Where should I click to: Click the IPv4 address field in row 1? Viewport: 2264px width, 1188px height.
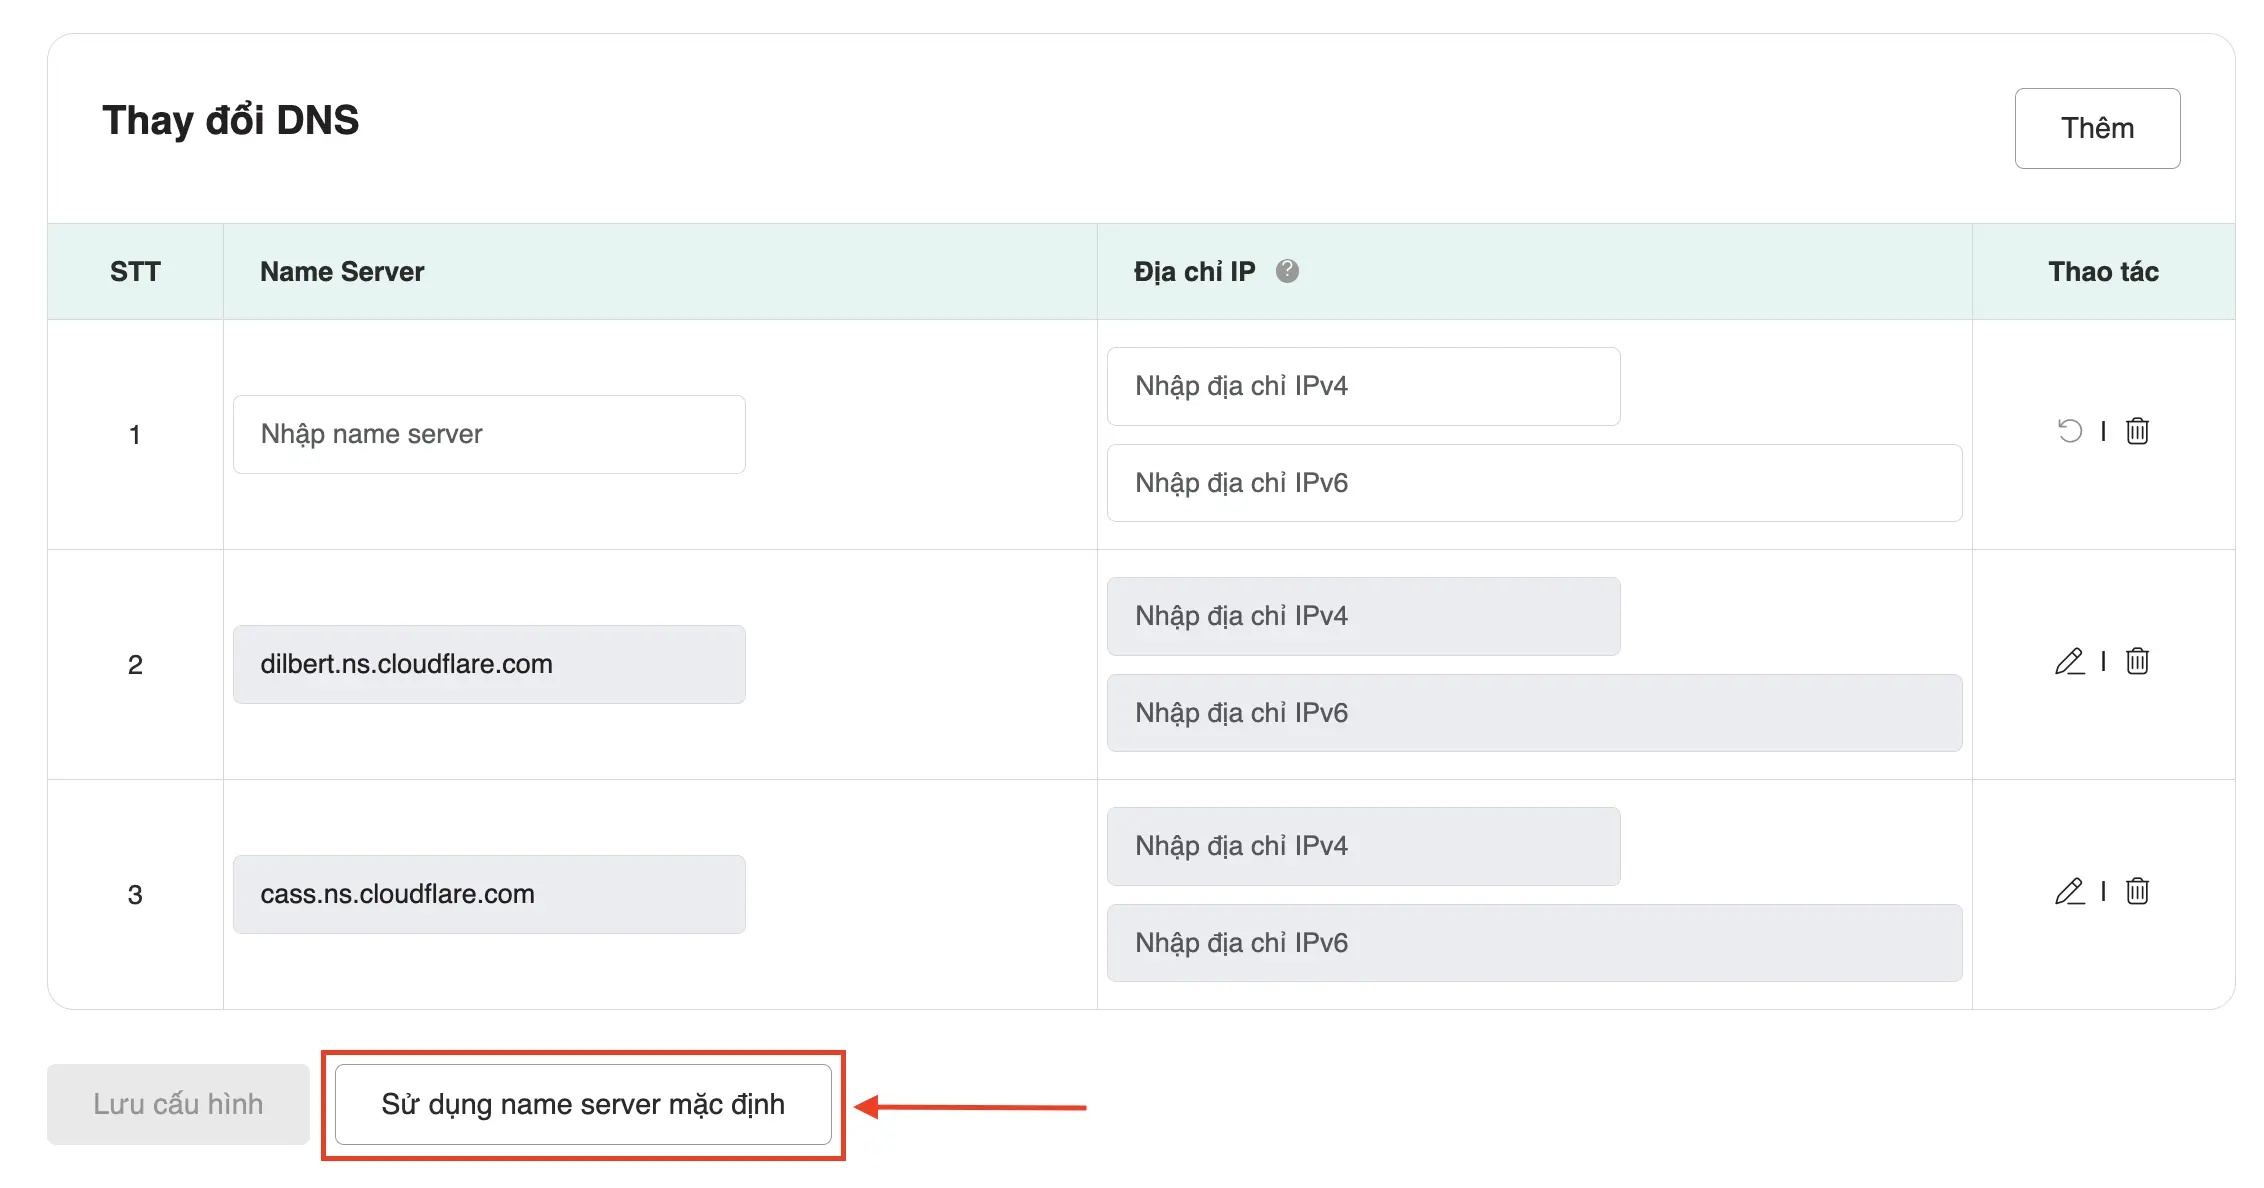point(1363,386)
